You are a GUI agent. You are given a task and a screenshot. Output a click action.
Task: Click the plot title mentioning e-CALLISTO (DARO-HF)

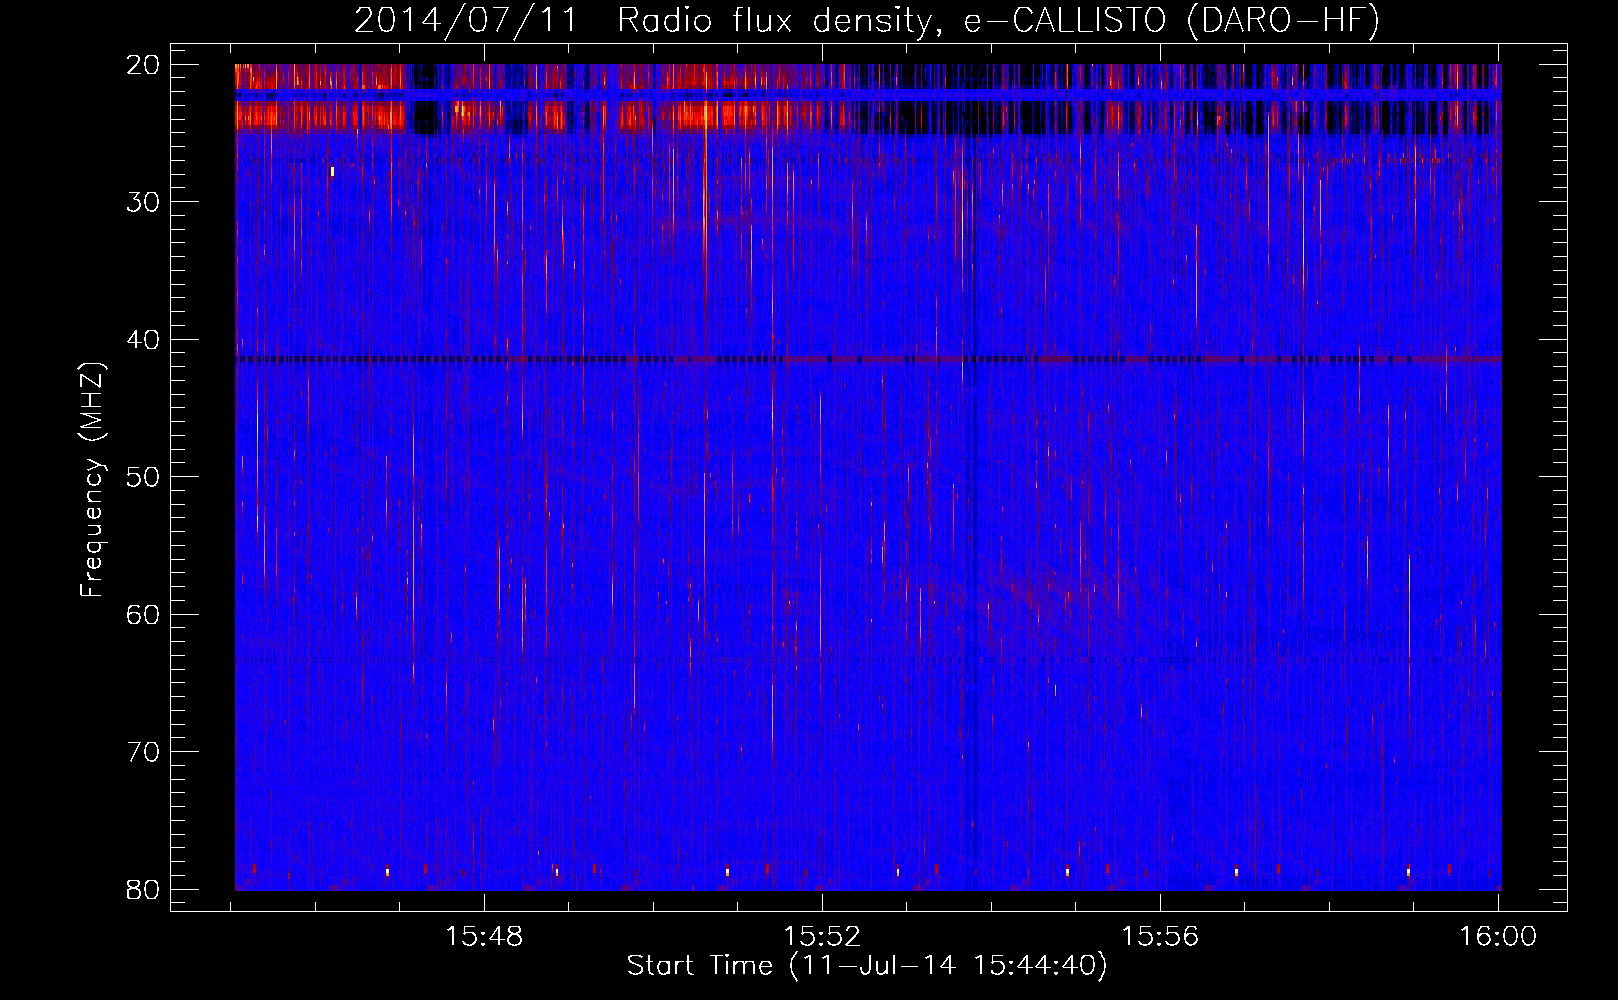tap(867, 20)
